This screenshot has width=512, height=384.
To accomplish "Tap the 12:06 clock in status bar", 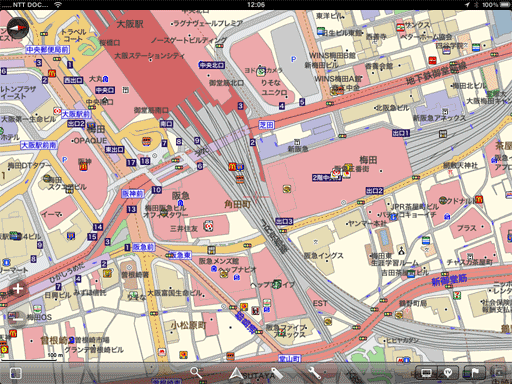I will click(x=256, y=5).
